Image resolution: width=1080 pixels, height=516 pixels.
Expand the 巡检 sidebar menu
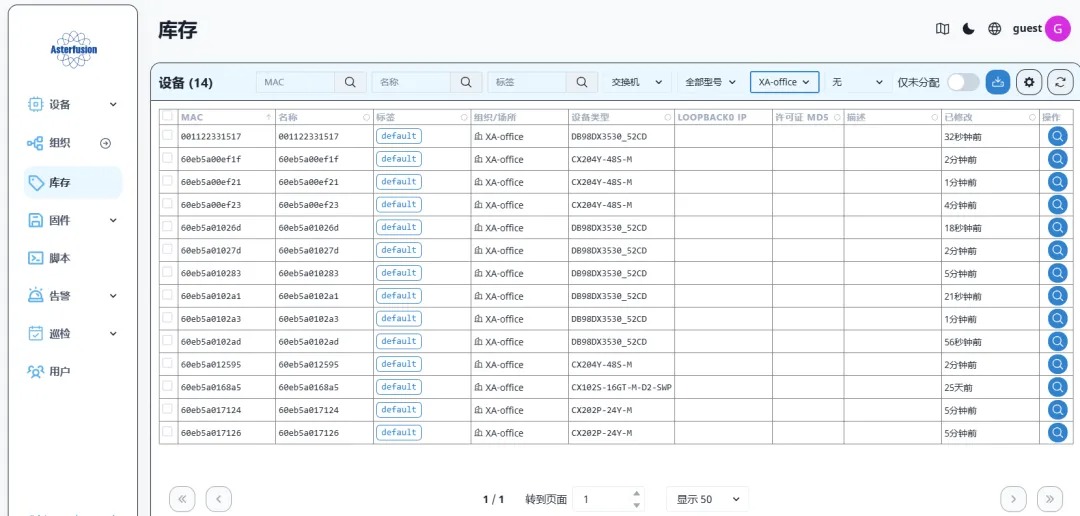(74, 333)
